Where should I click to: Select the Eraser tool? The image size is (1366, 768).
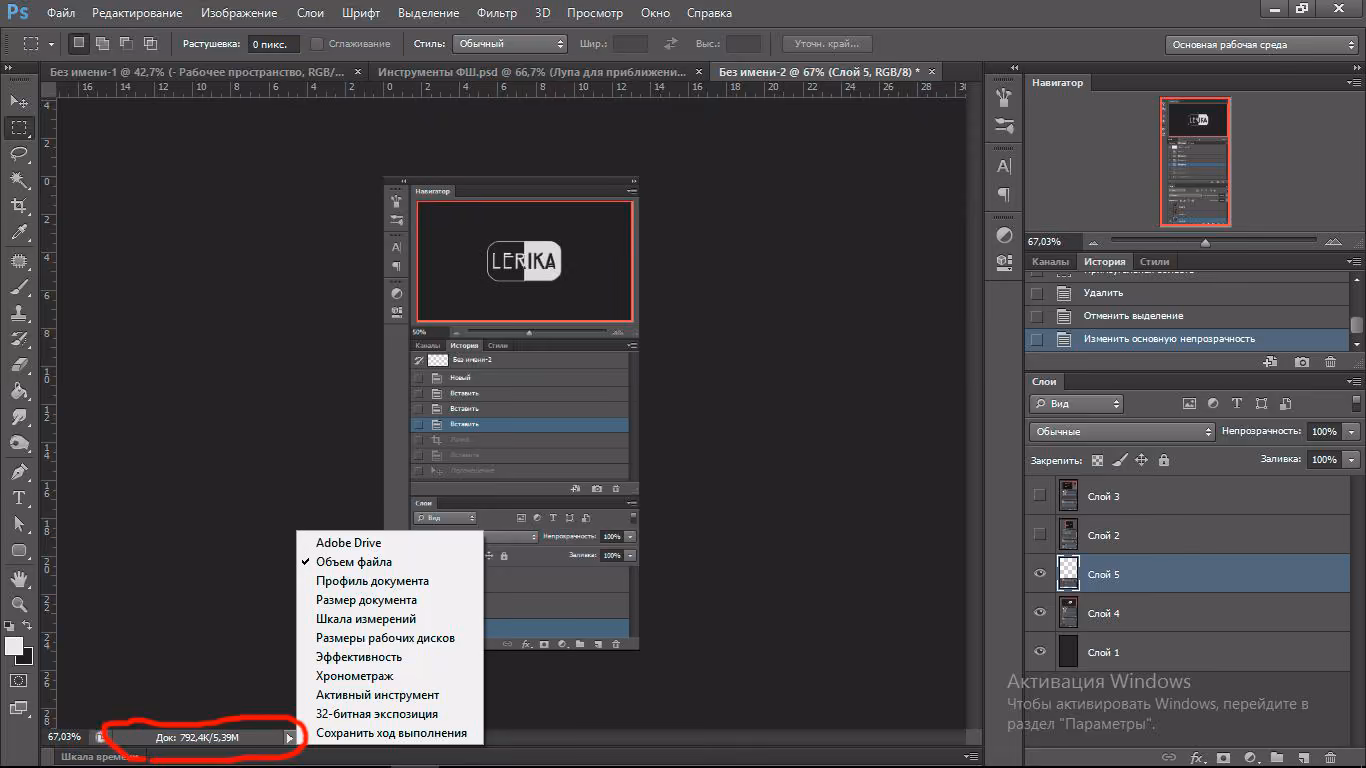pyautogui.click(x=19, y=365)
